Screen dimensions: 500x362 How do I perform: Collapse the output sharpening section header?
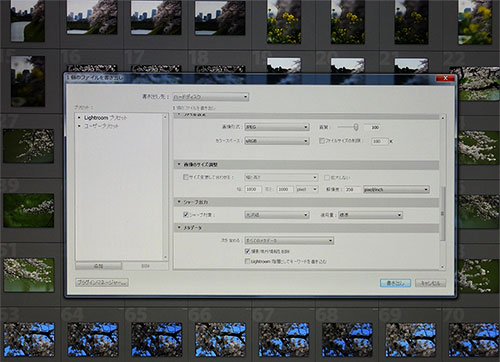(x=306, y=202)
